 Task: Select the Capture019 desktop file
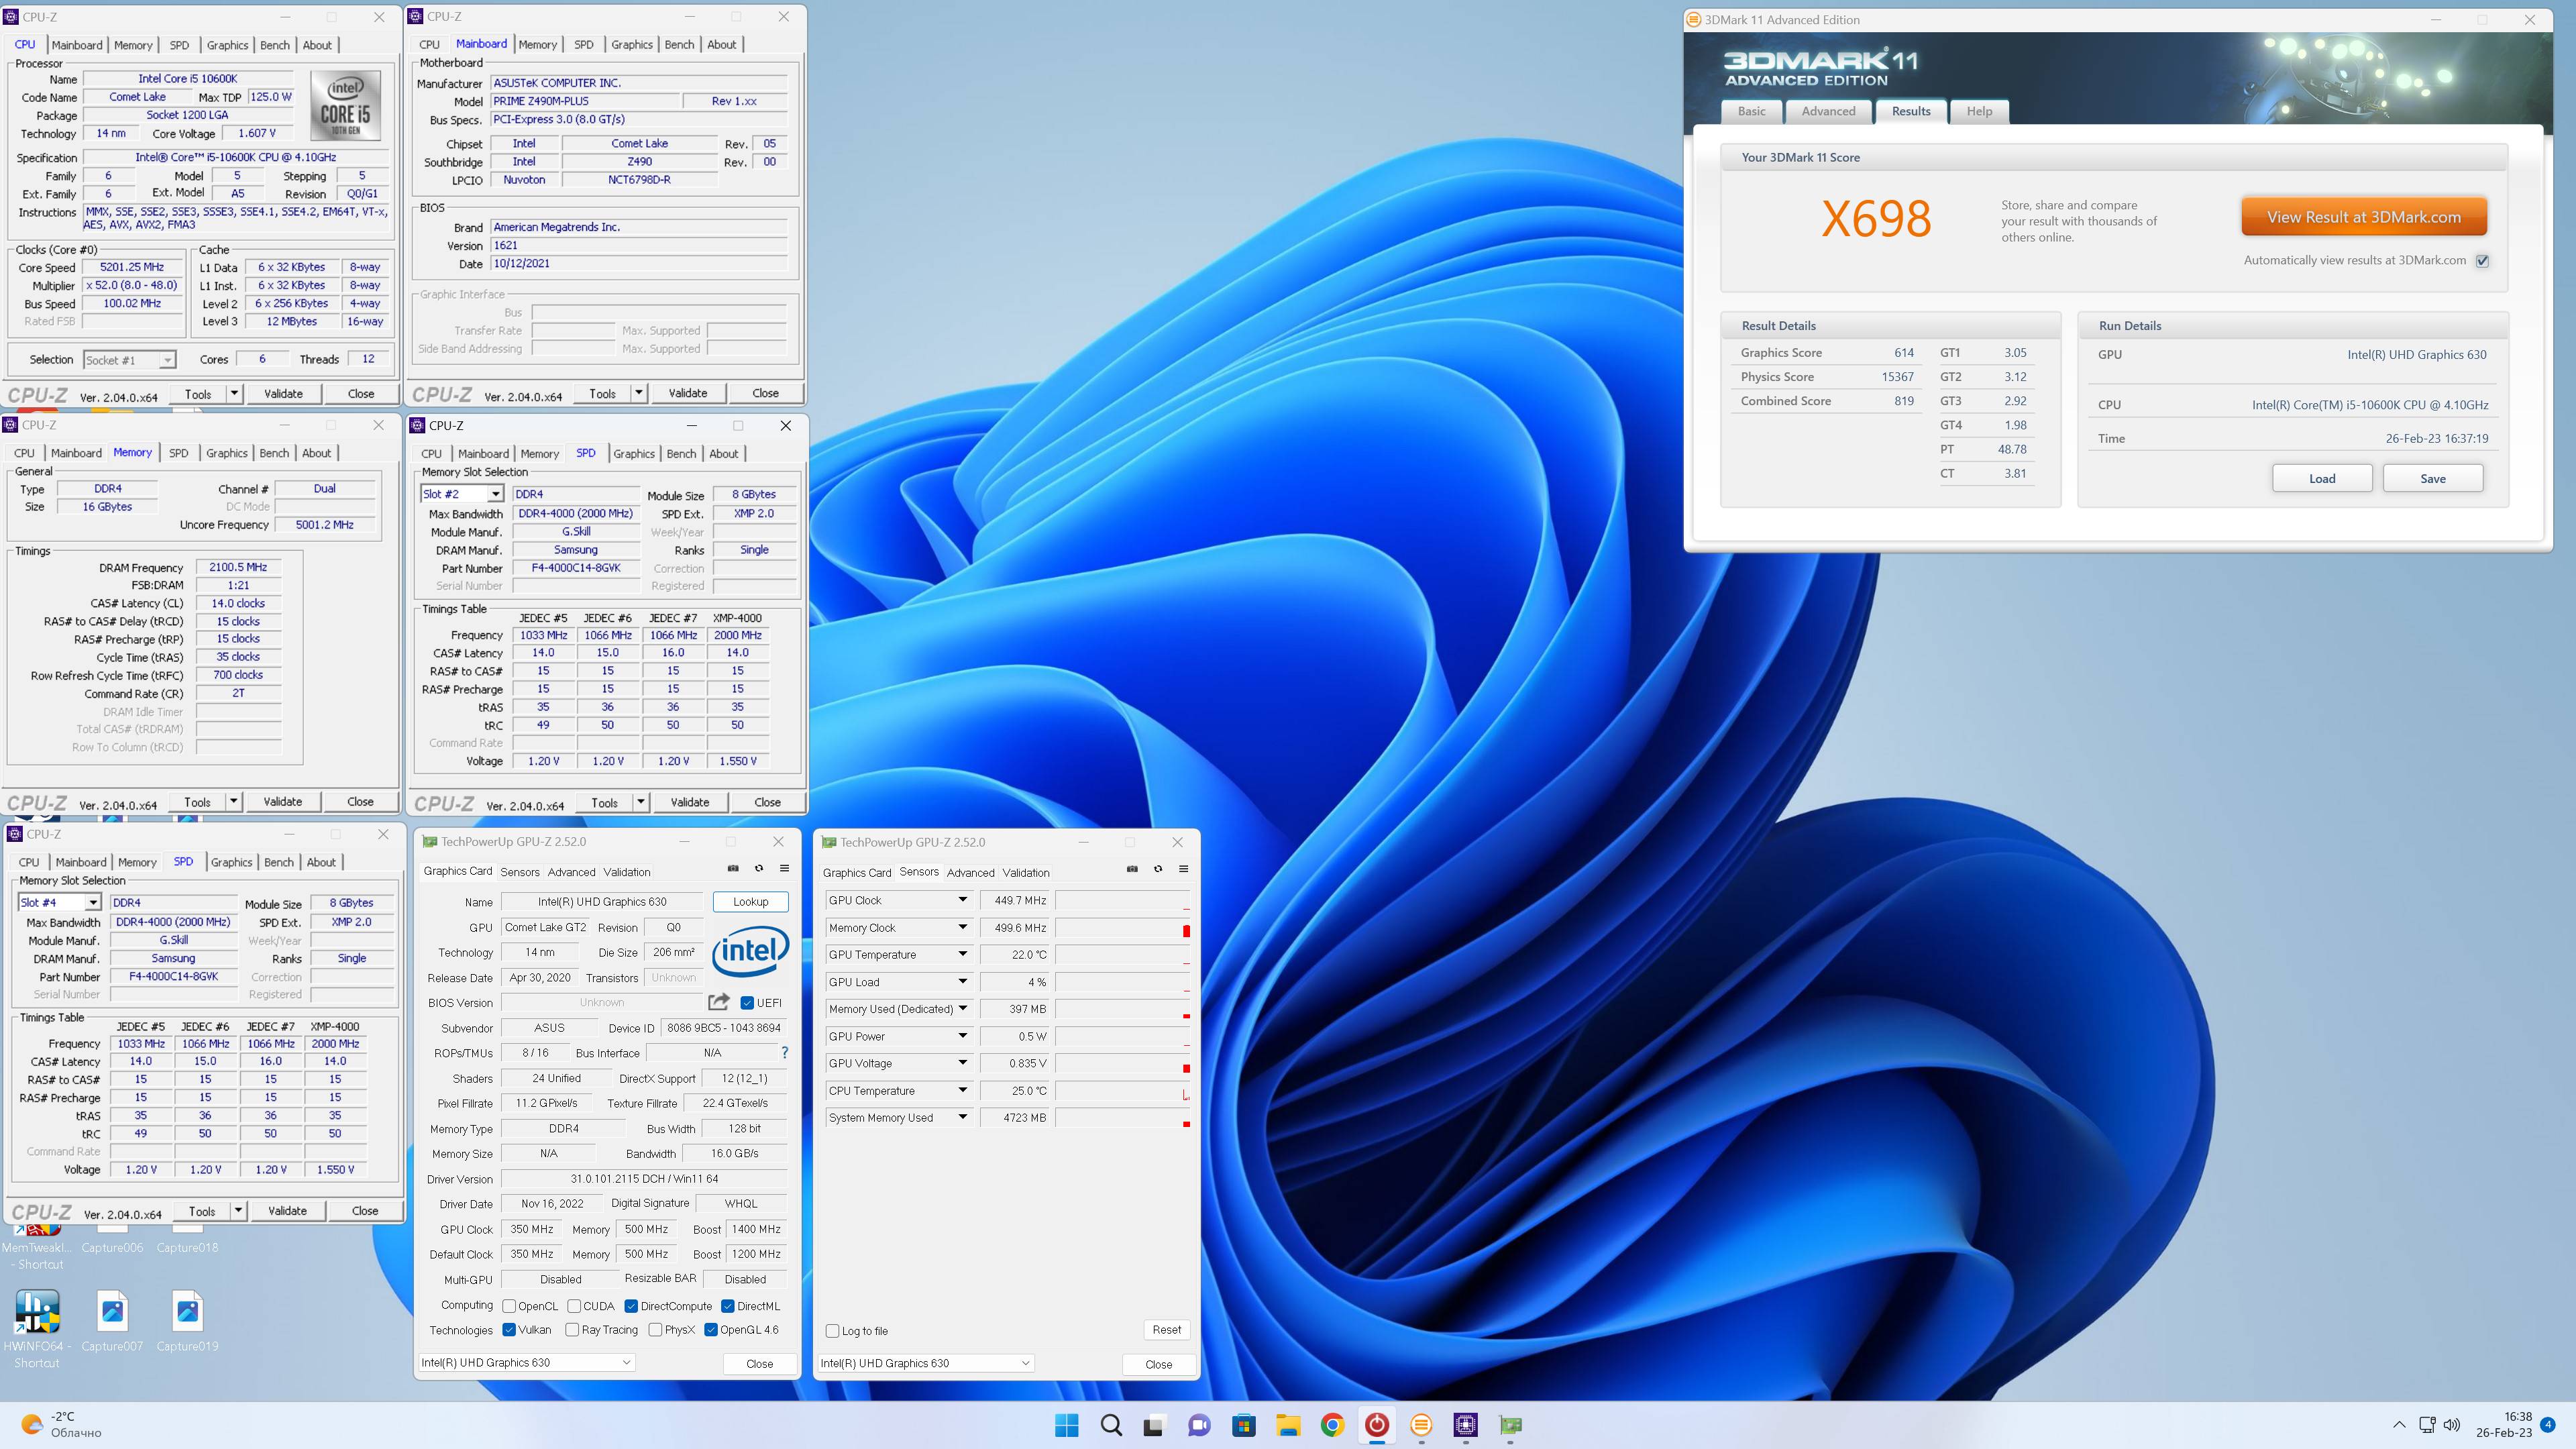[187, 1320]
